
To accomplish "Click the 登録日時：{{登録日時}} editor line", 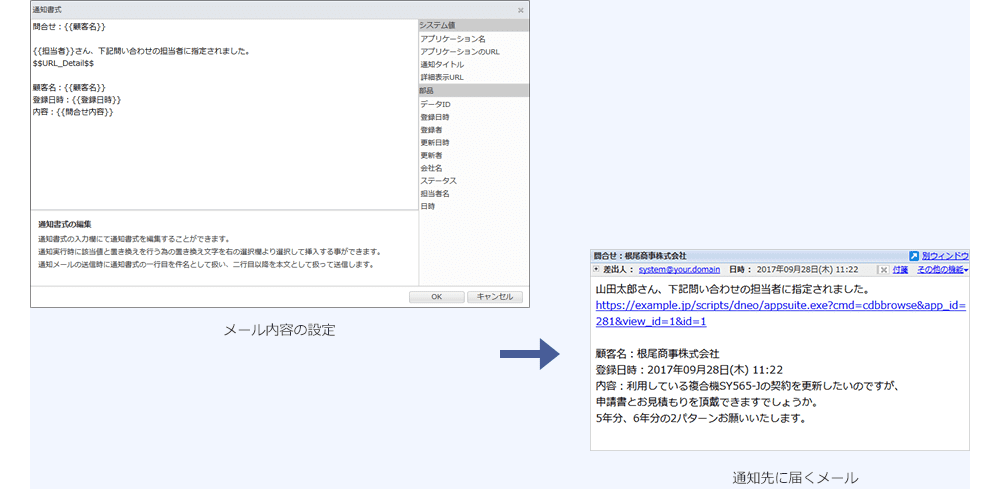I will click(77, 100).
